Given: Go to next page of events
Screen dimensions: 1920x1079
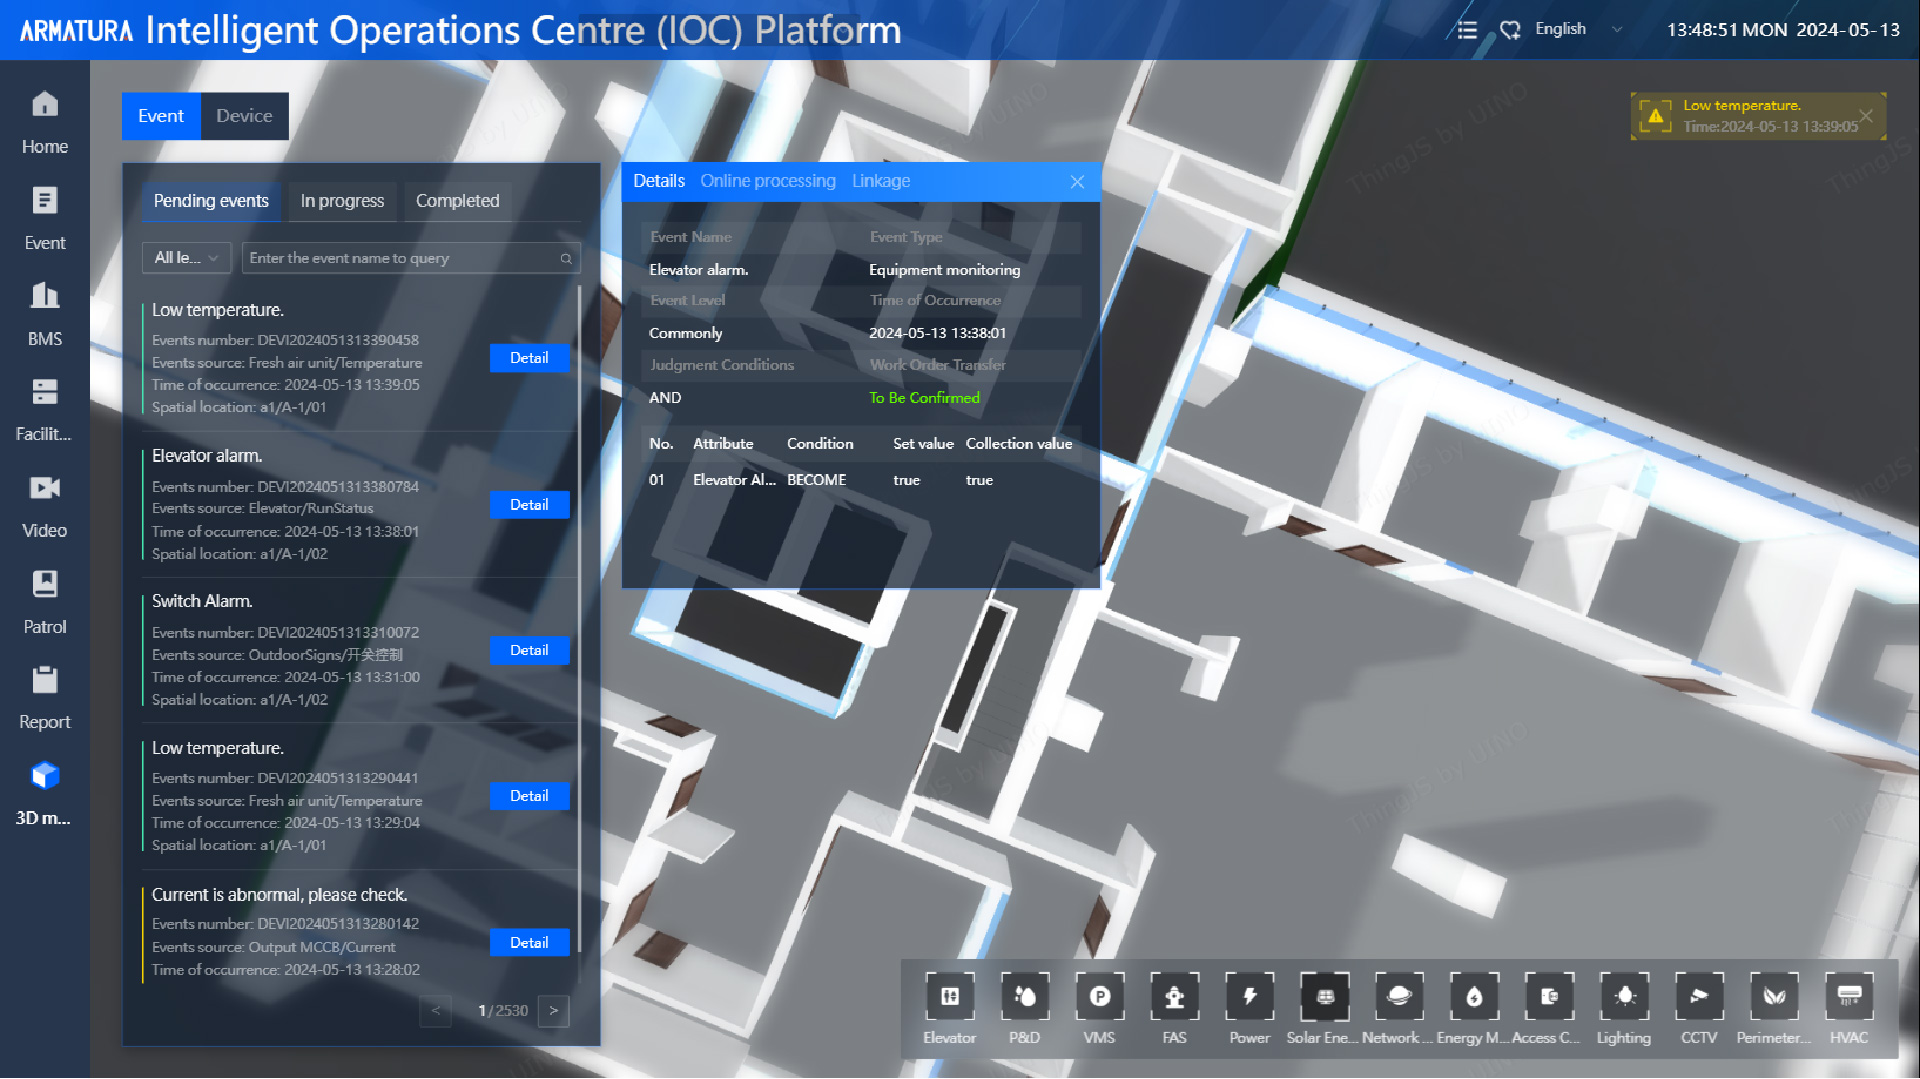Looking at the screenshot, I should [x=553, y=1011].
